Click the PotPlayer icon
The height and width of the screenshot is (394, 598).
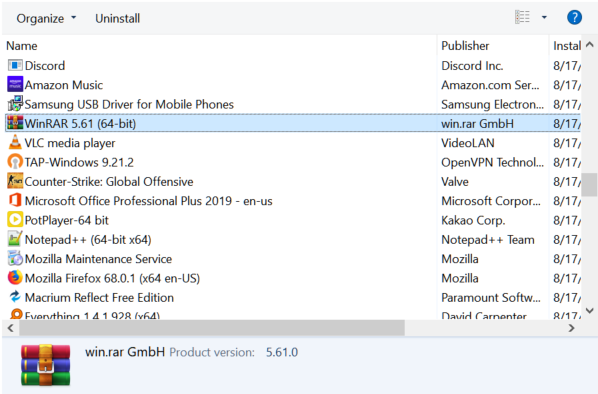click(x=15, y=220)
